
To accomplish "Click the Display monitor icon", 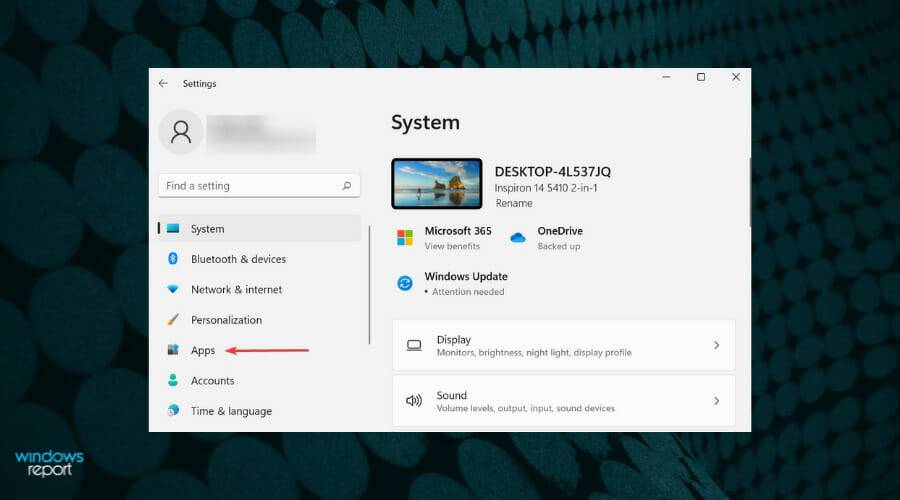I will pos(414,345).
